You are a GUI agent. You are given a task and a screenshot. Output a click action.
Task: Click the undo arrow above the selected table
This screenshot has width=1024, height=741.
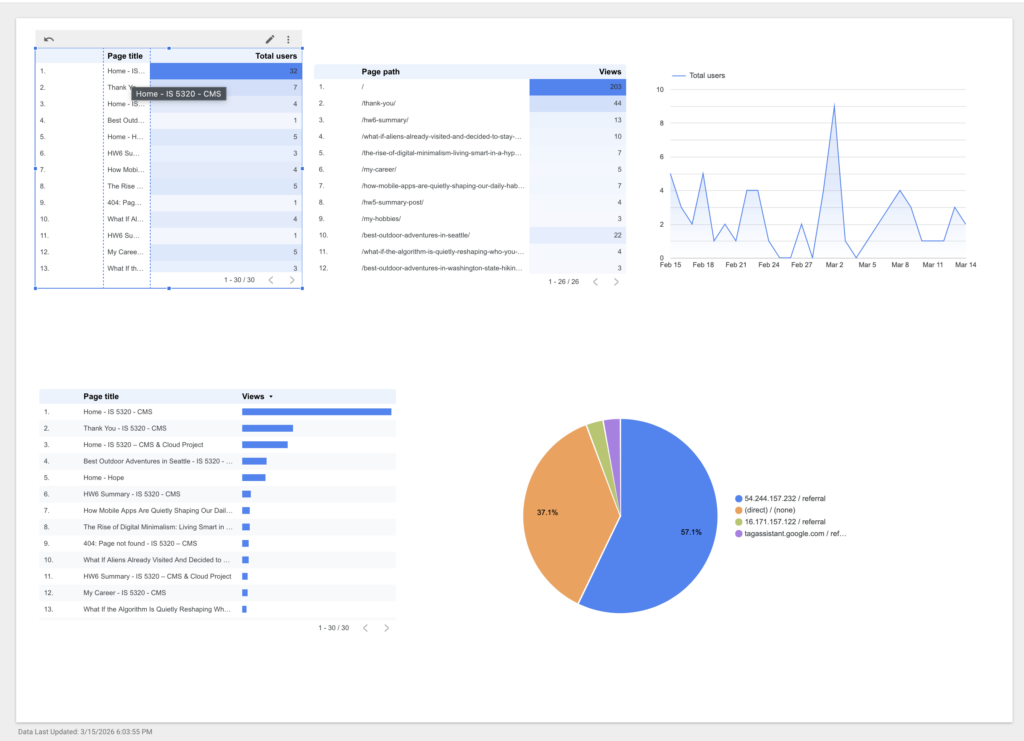coord(49,39)
